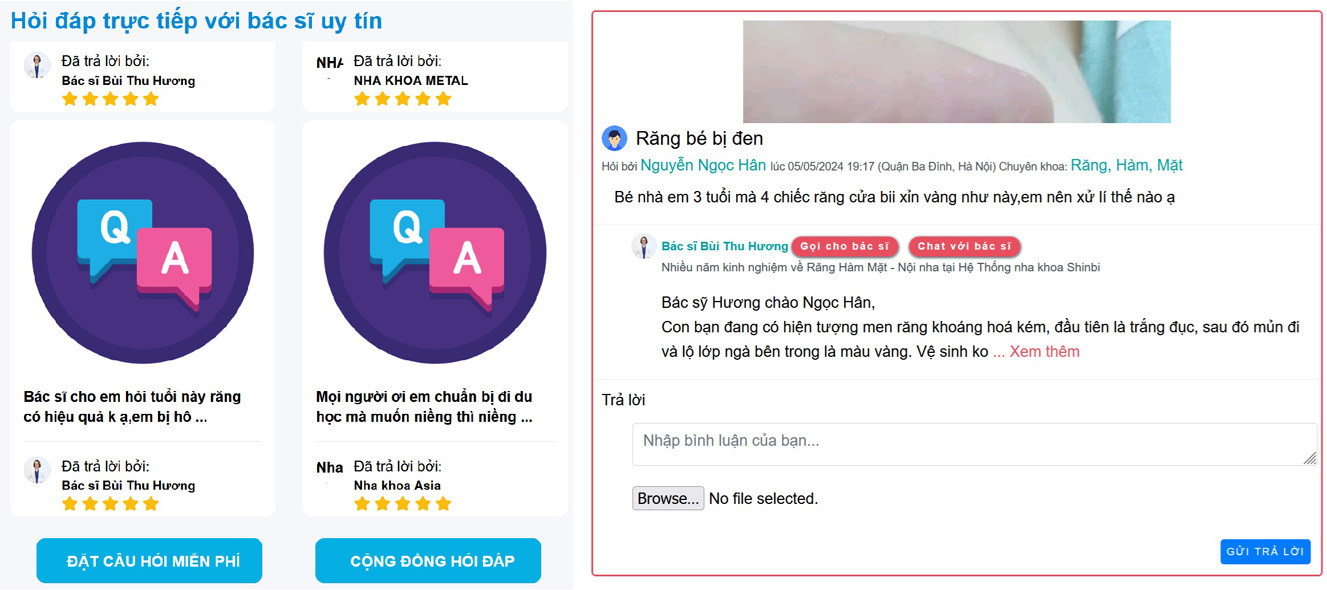Click Bùi Thu Hương avatar in bottom-left card
Image resolution: width=1327 pixels, height=590 pixels.
point(37,470)
